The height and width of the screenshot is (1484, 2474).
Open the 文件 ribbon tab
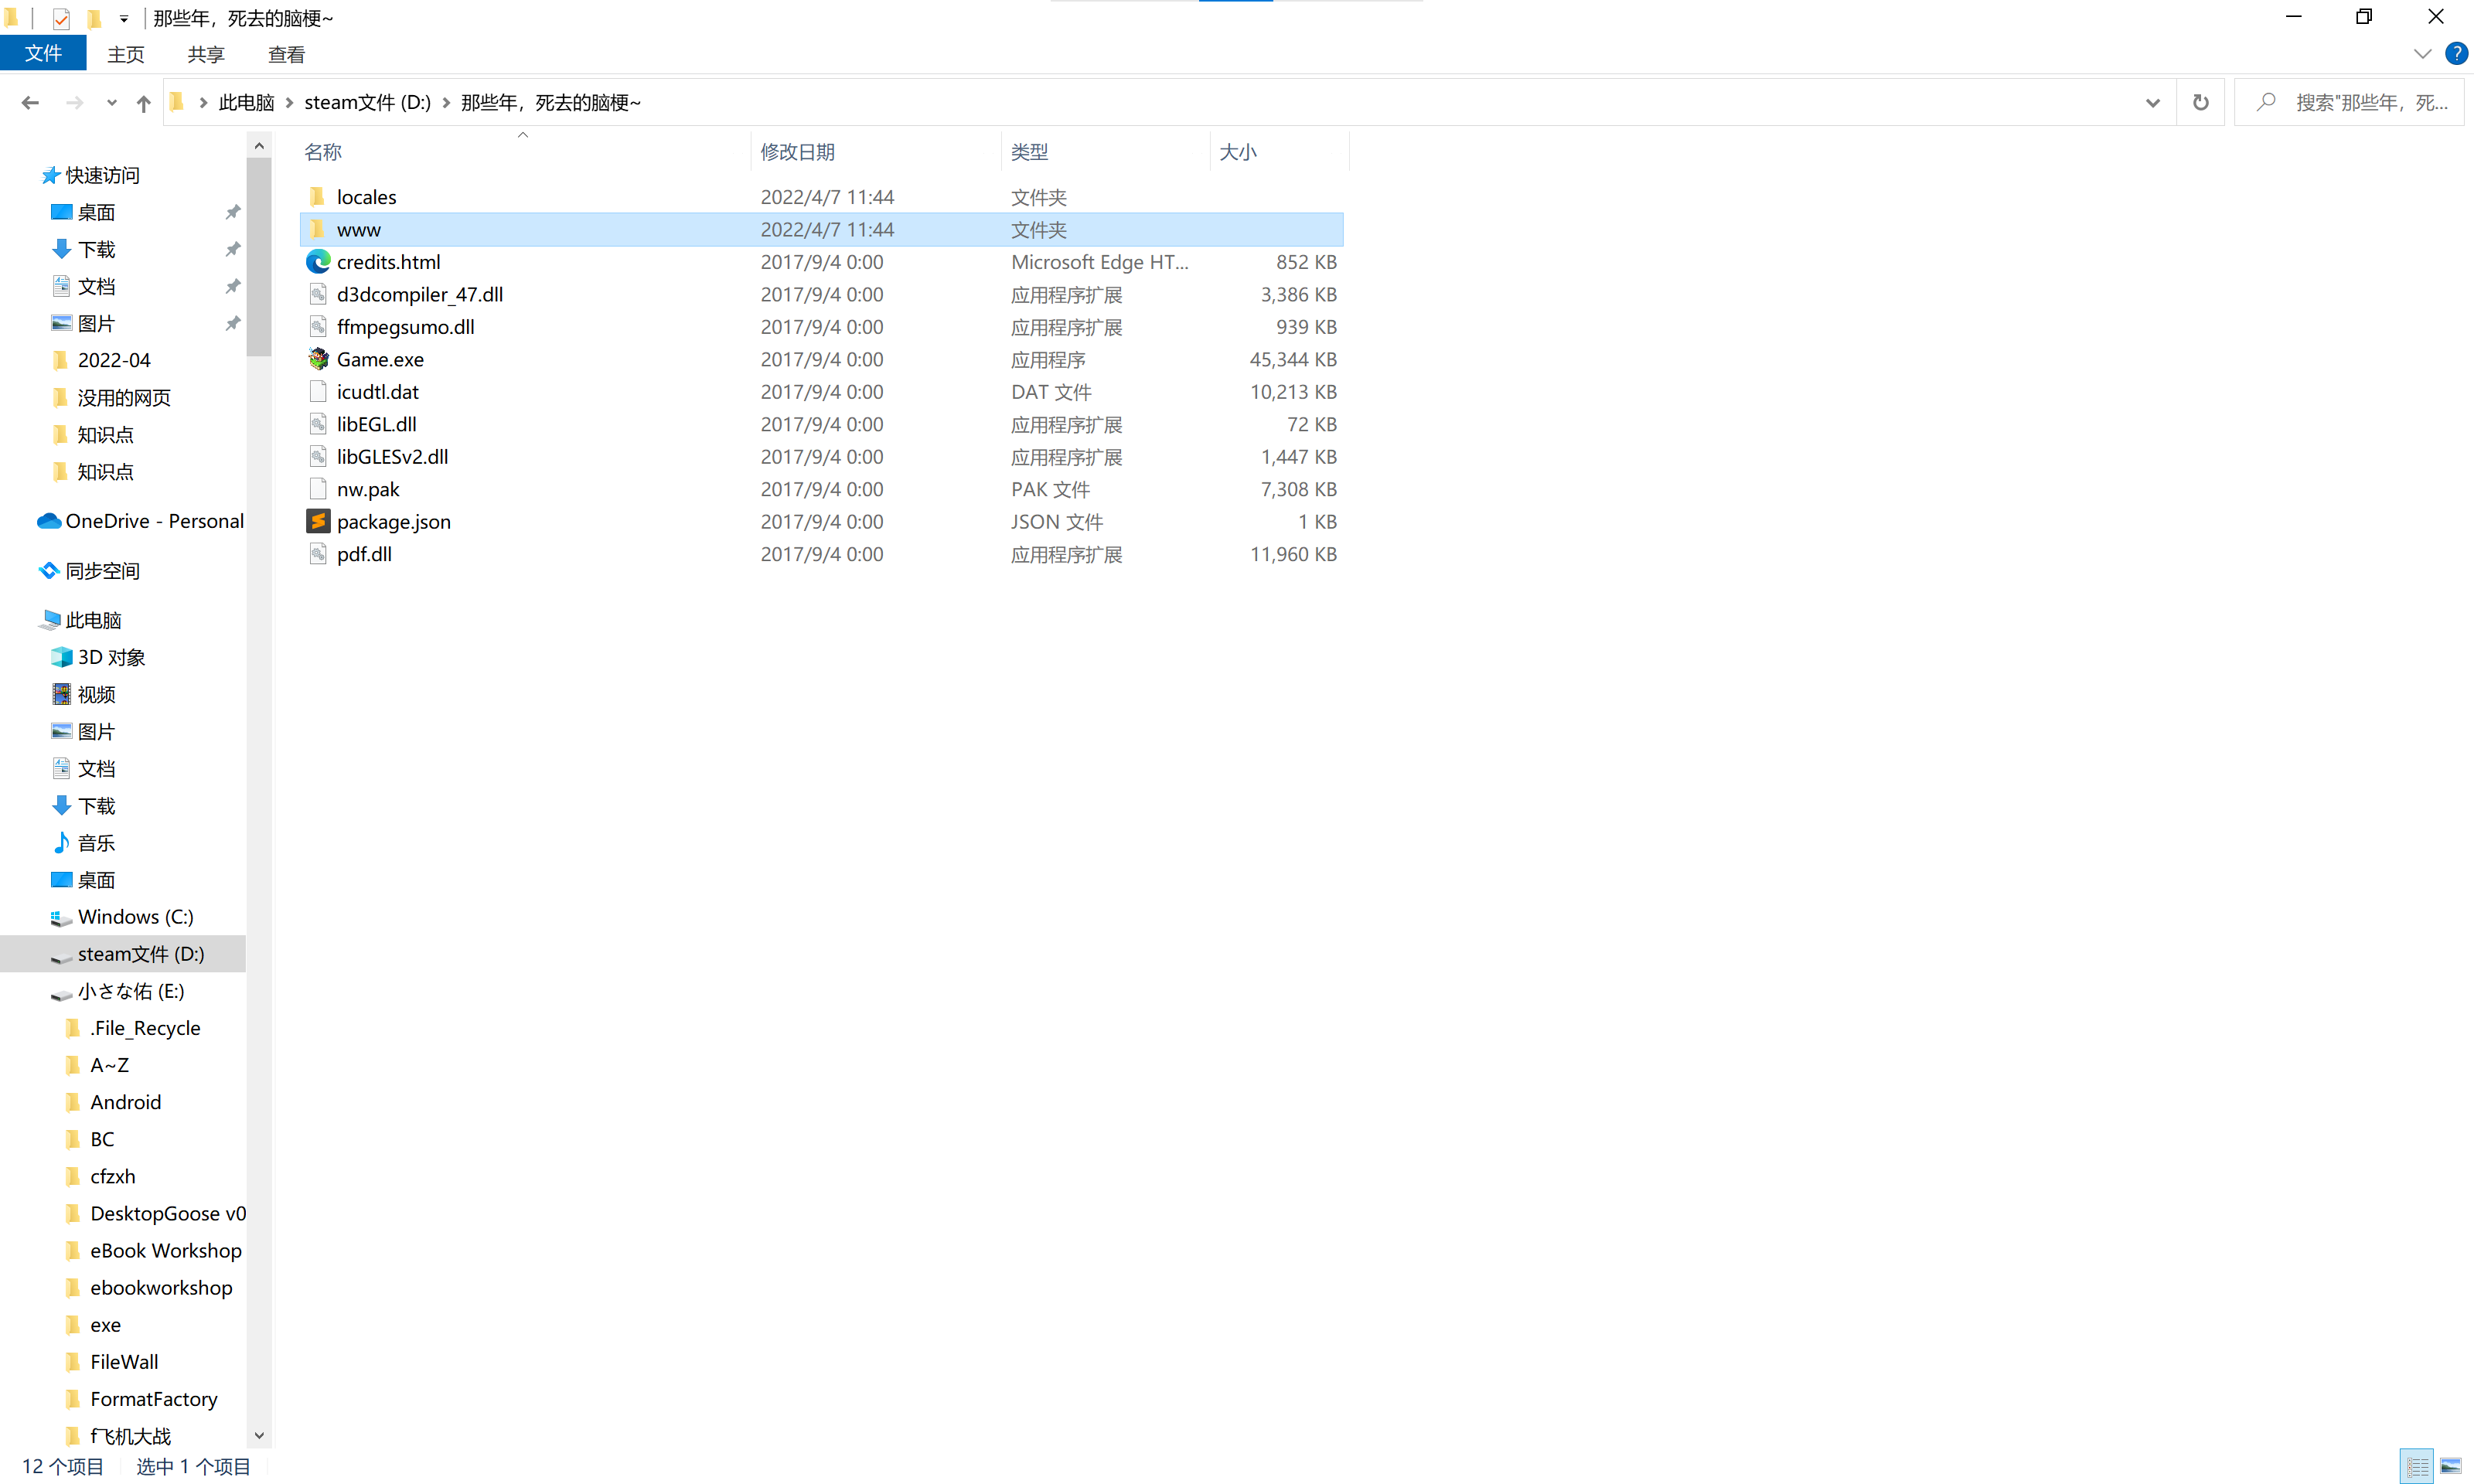[x=43, y=53]
